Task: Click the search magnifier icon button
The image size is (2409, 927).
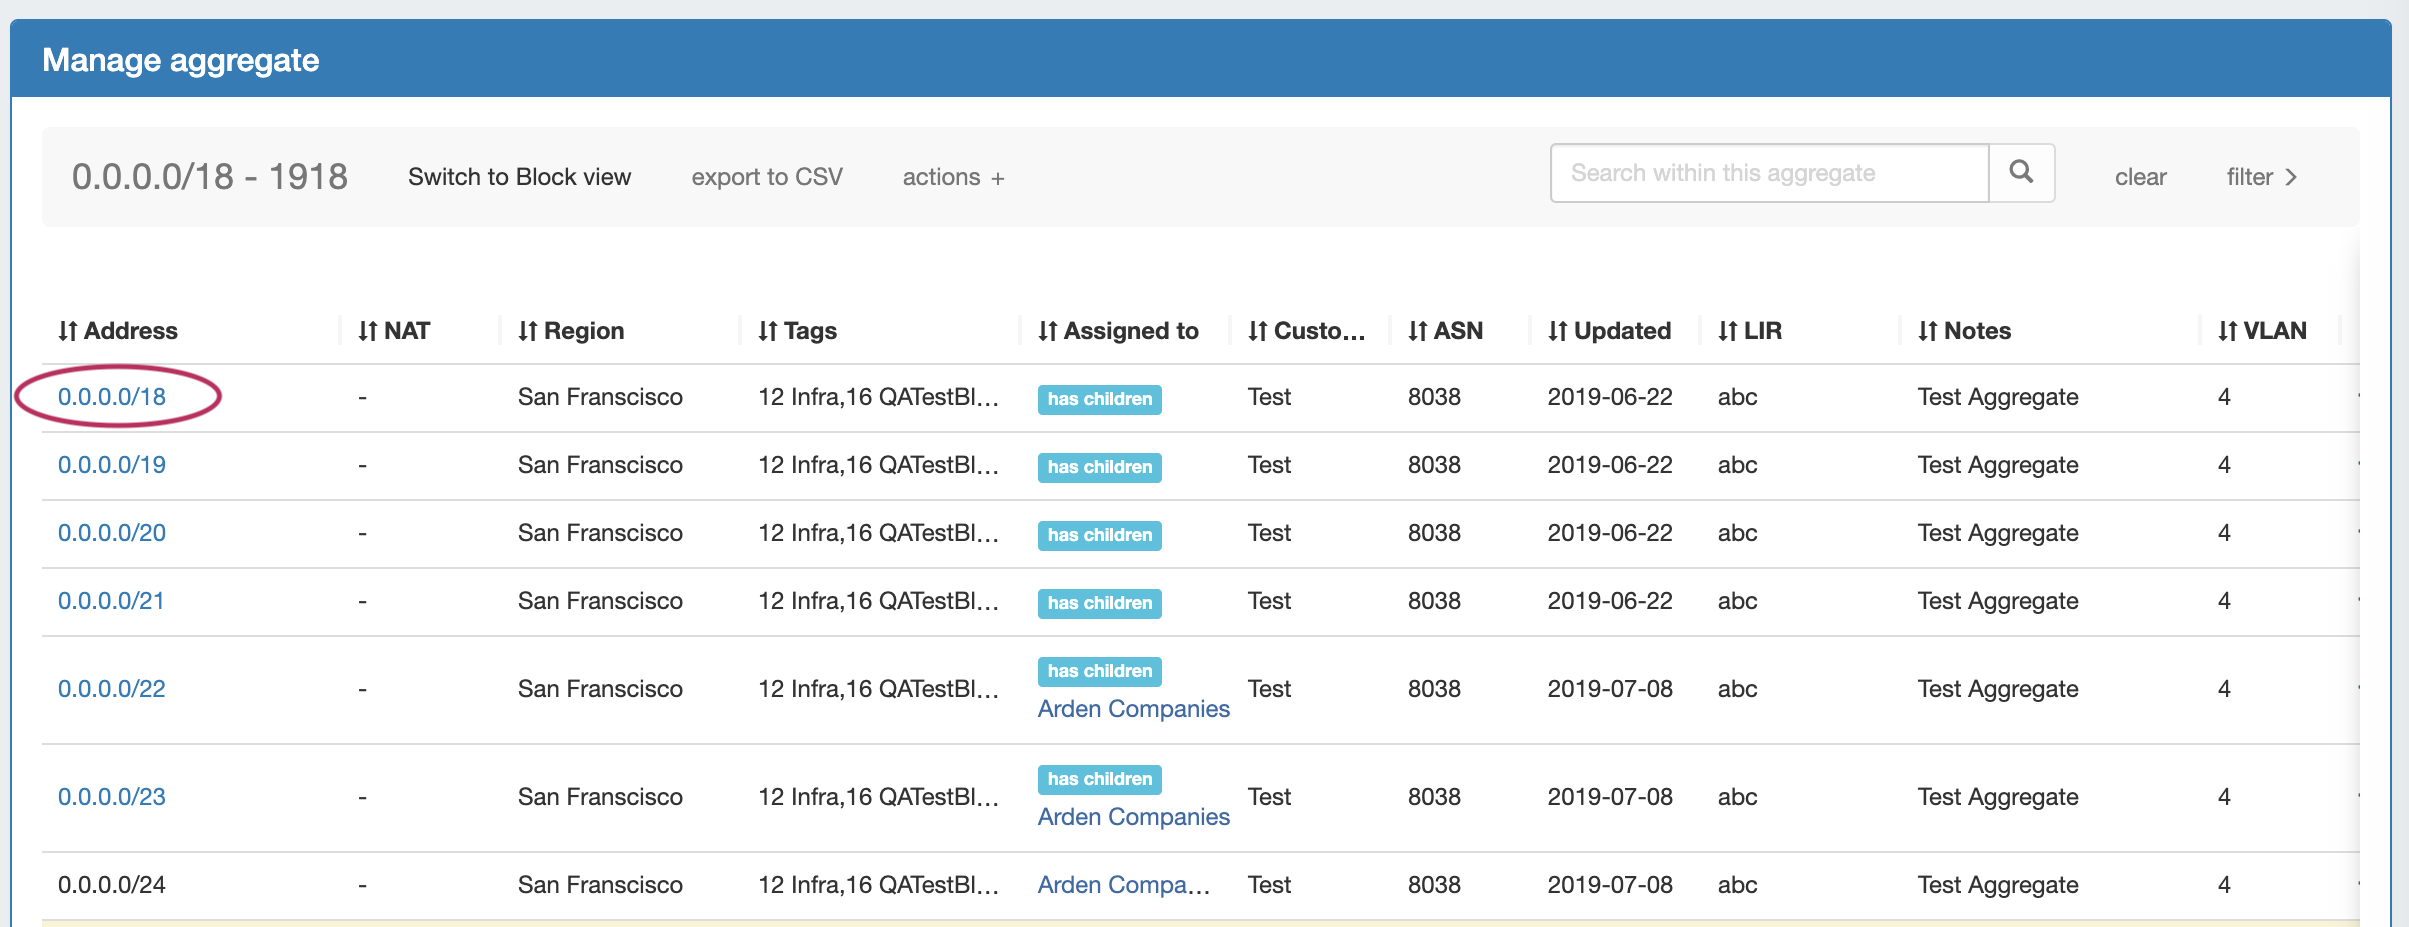Action: pos(2021,173)
